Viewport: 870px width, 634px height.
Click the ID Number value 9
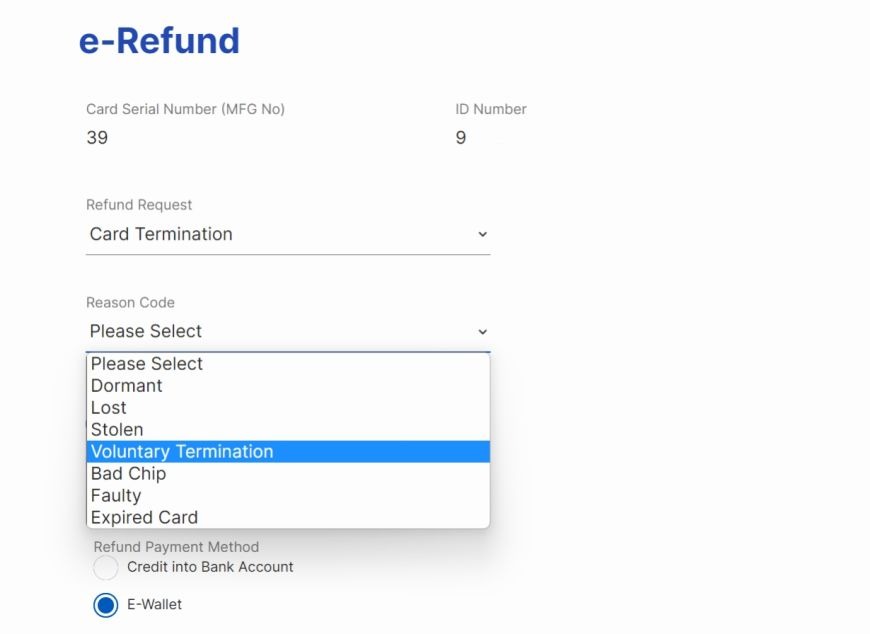click(x=461, y=138)
